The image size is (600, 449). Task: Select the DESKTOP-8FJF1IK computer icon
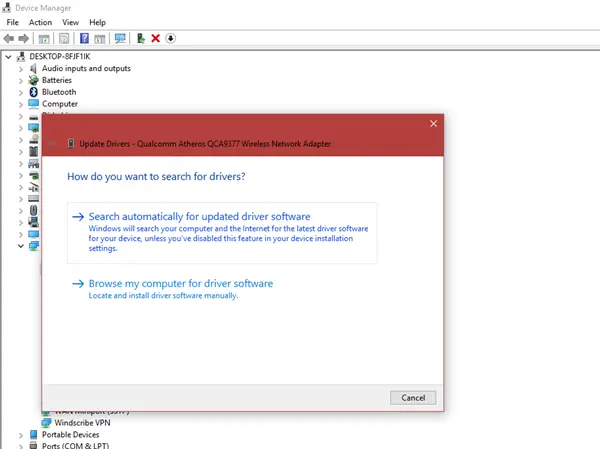pos(21,57)
